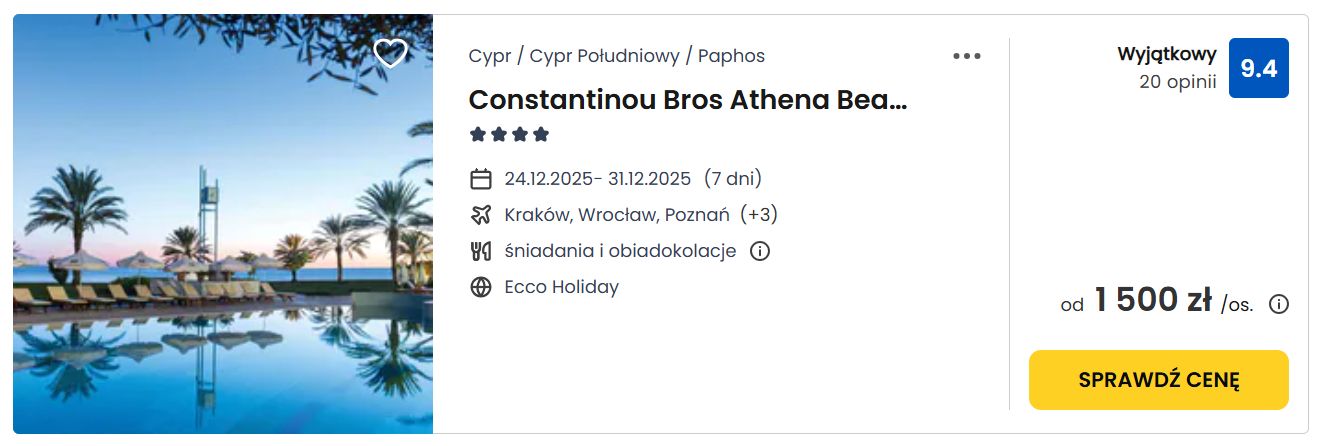
Task: Click the four-star hotel rating stars
Action: point(510,134)
